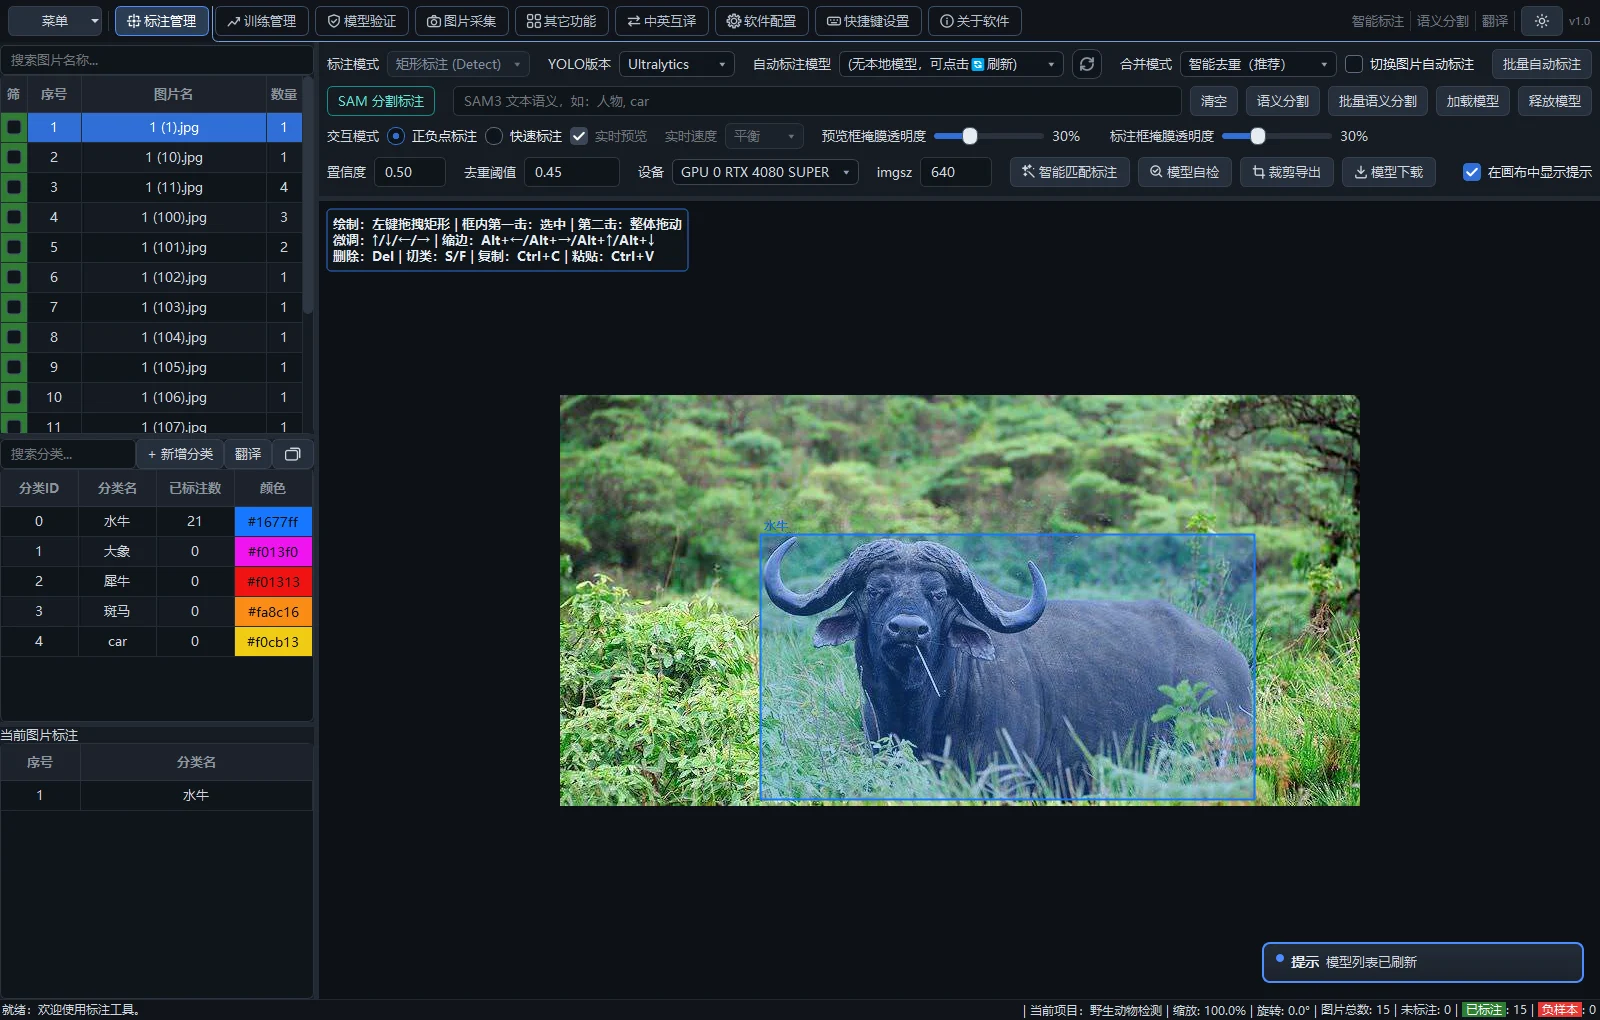Switch to 模型验证 tab
1600x1020 pixels.
point(362,21)
